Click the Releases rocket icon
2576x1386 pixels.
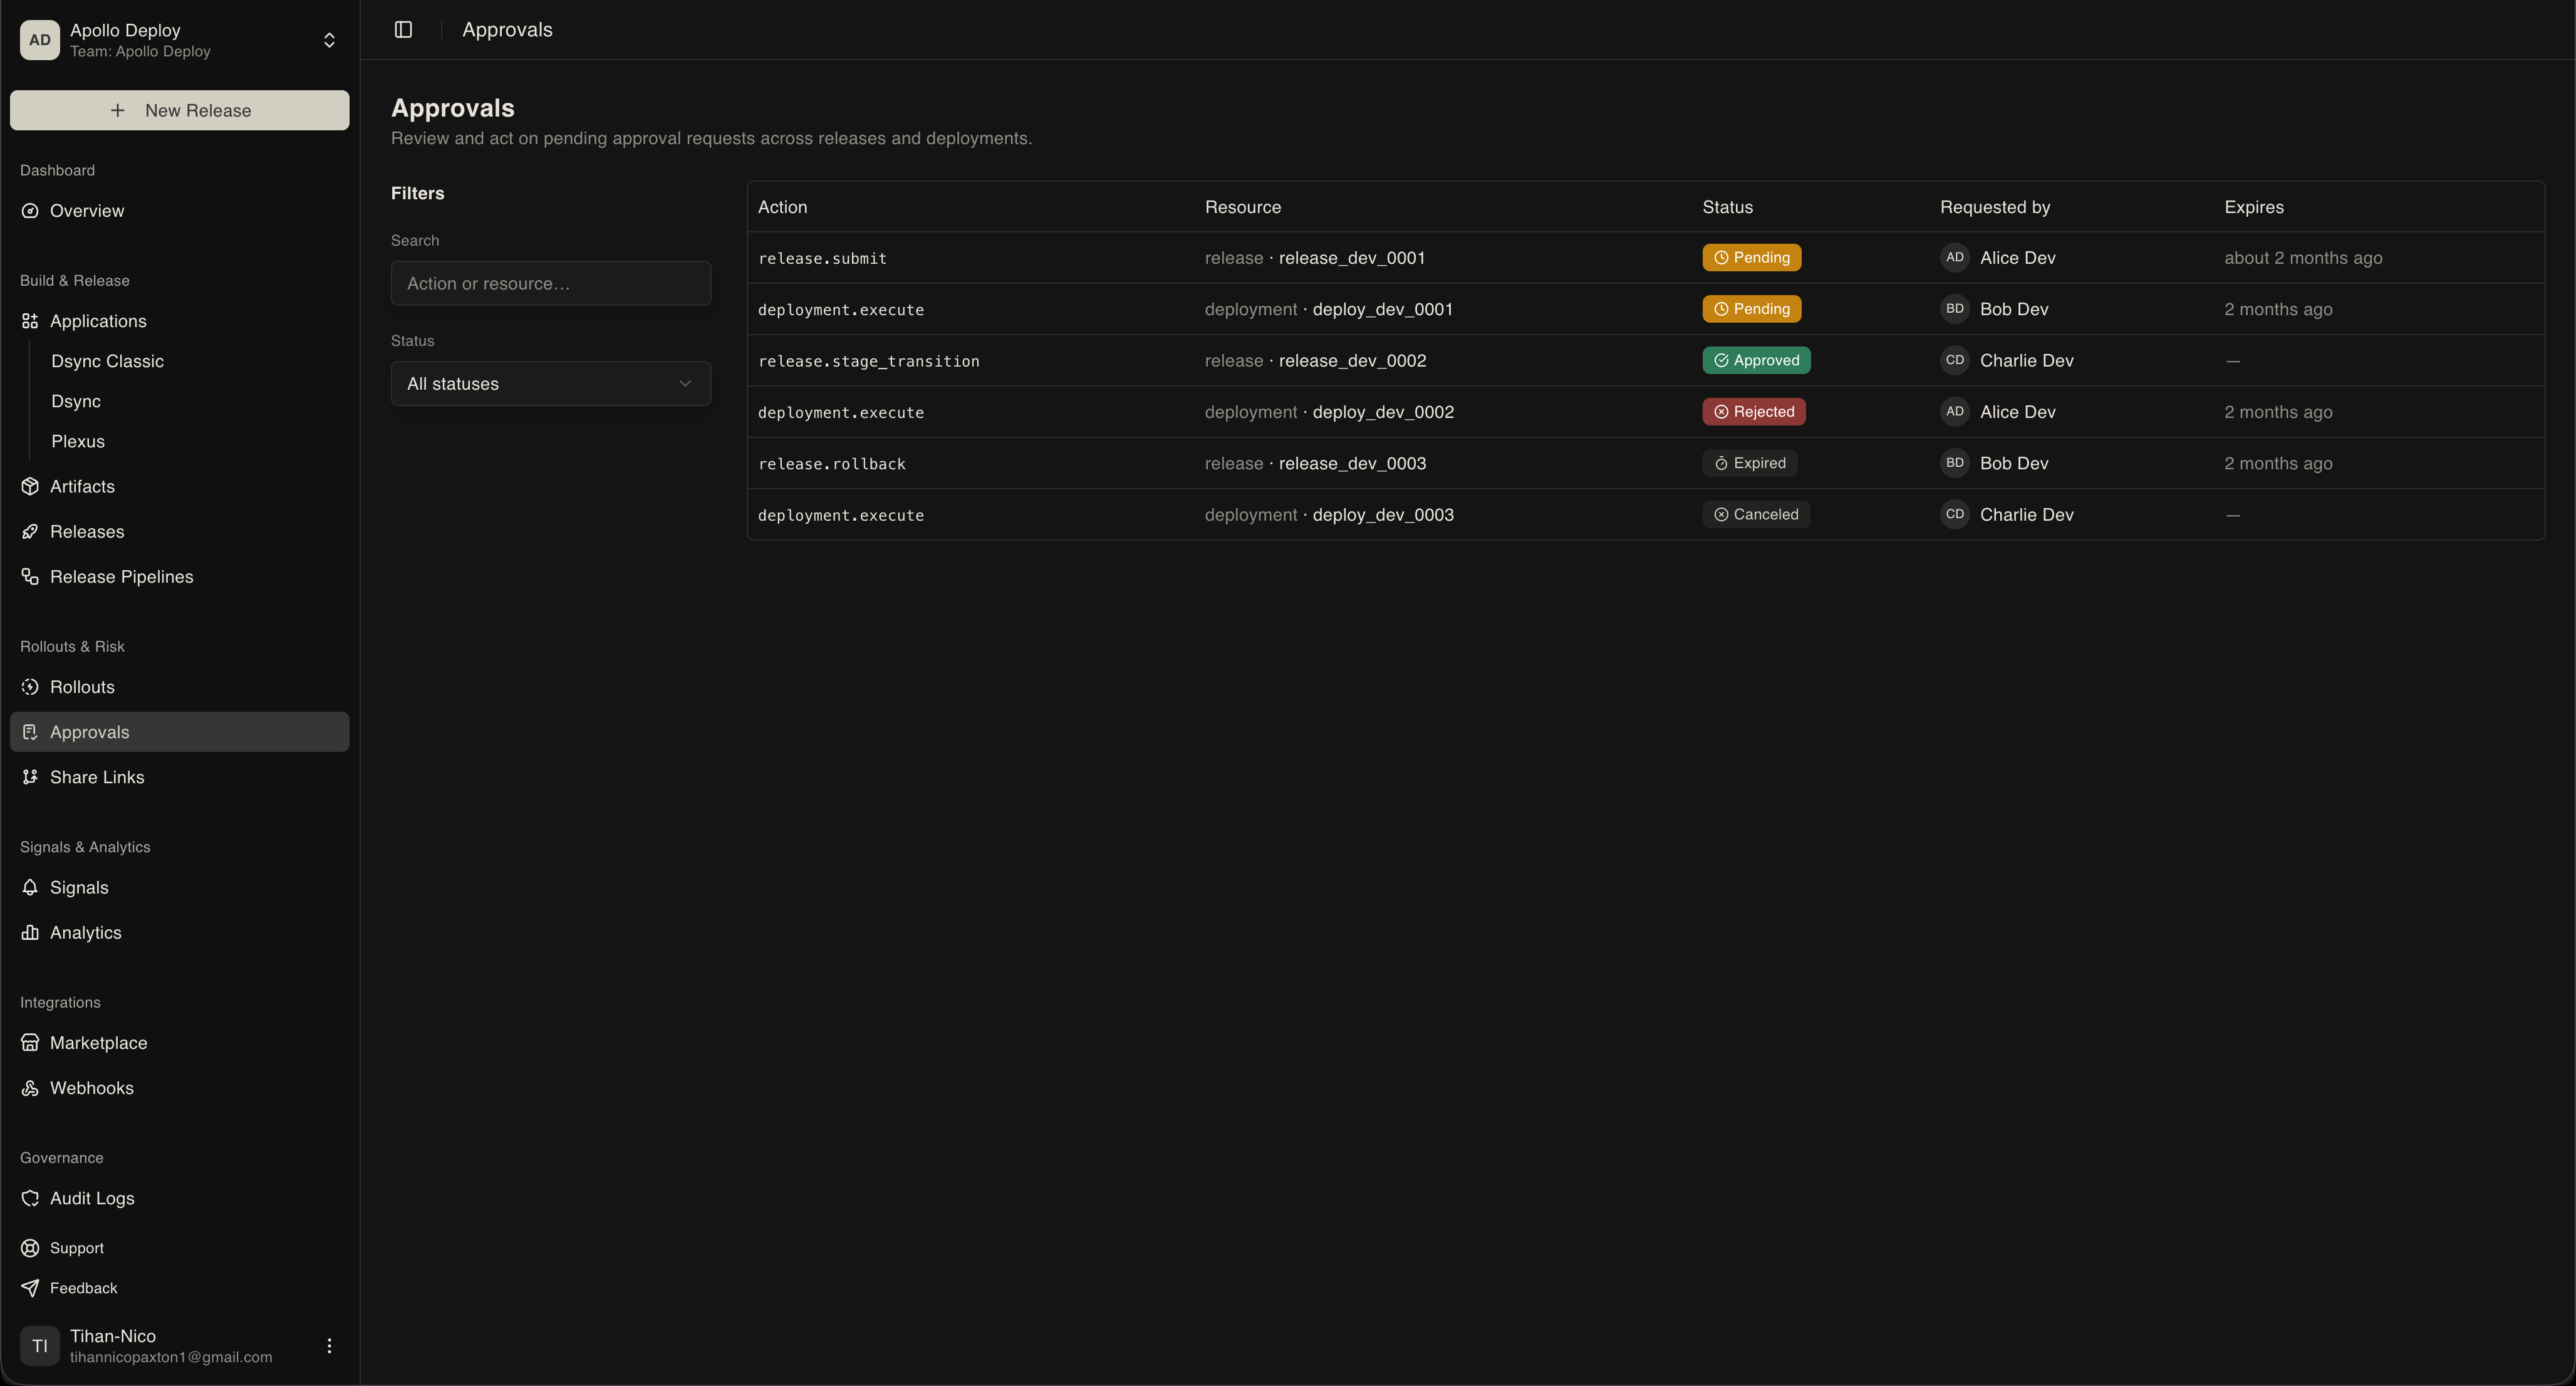(30, 531)
